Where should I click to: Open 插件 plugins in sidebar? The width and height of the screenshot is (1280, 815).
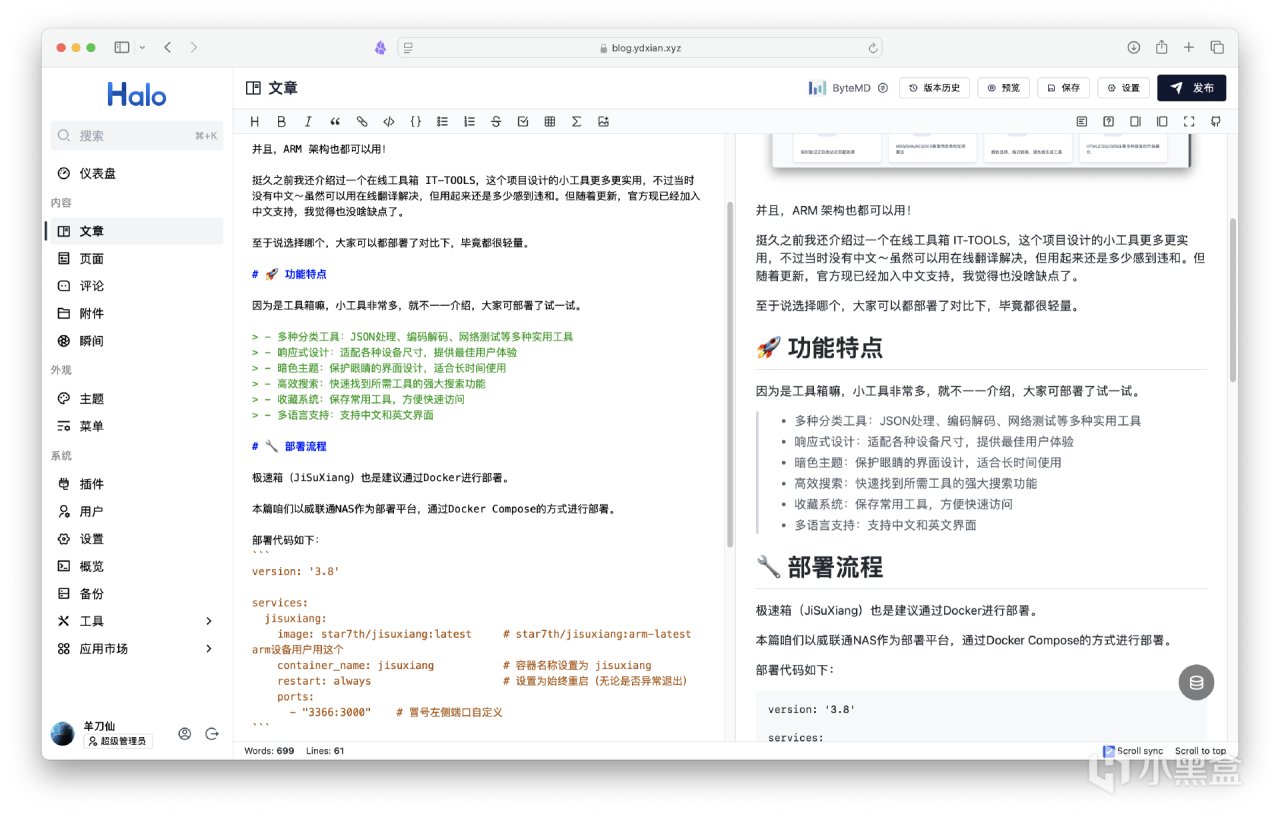coord(137,484)
